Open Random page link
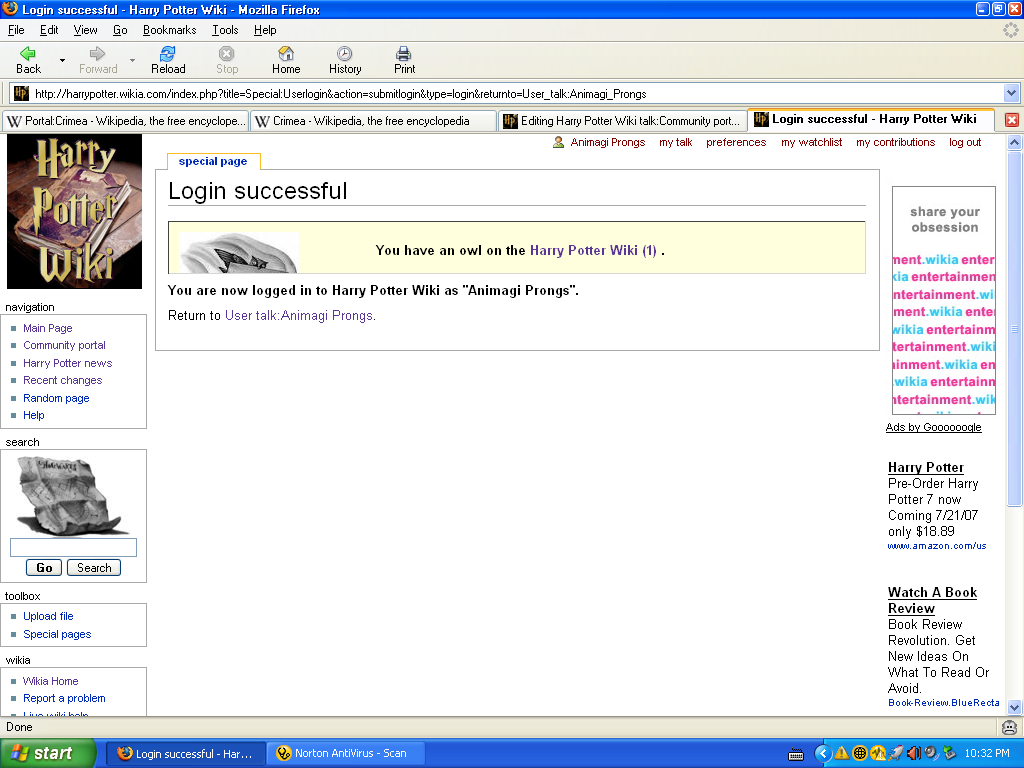This screenshot has height=768, width=1024. pyautogui.click(x=56, y=398)
